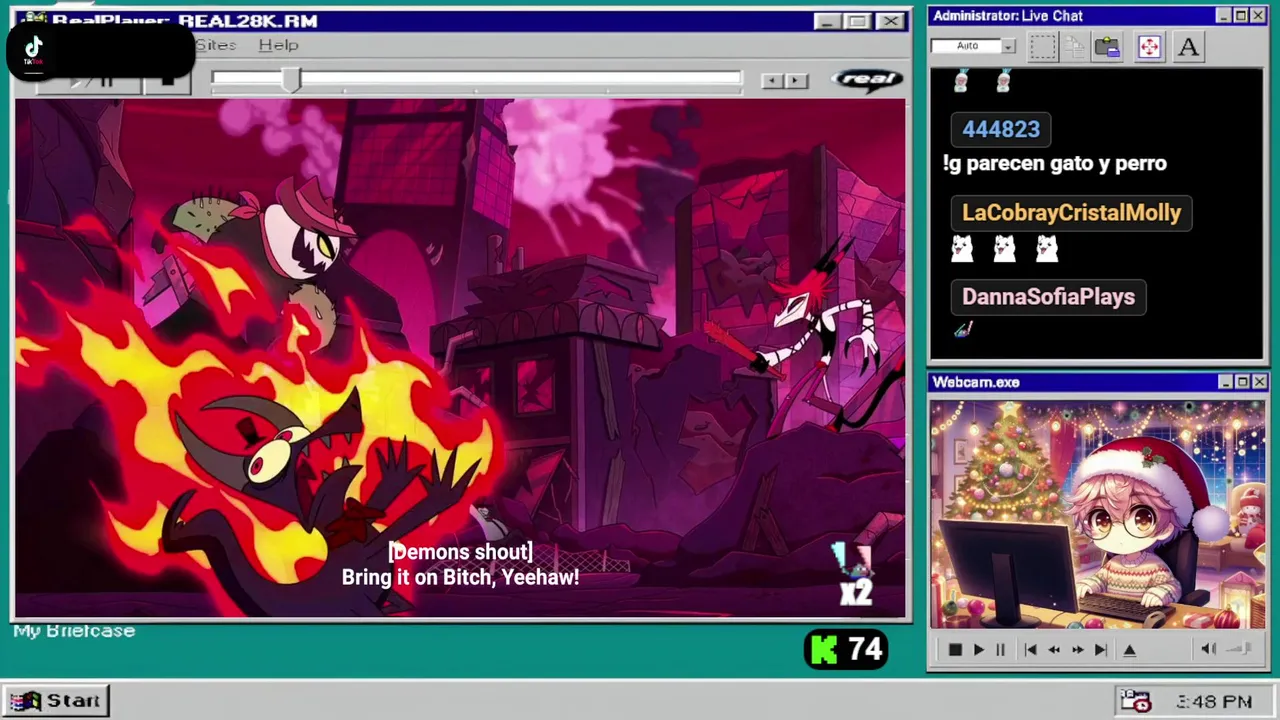Click the RealPlayer seek slider thumb
Image resolution: width=1280 pixels, height=720 pixels.
[x=291, y=80]
